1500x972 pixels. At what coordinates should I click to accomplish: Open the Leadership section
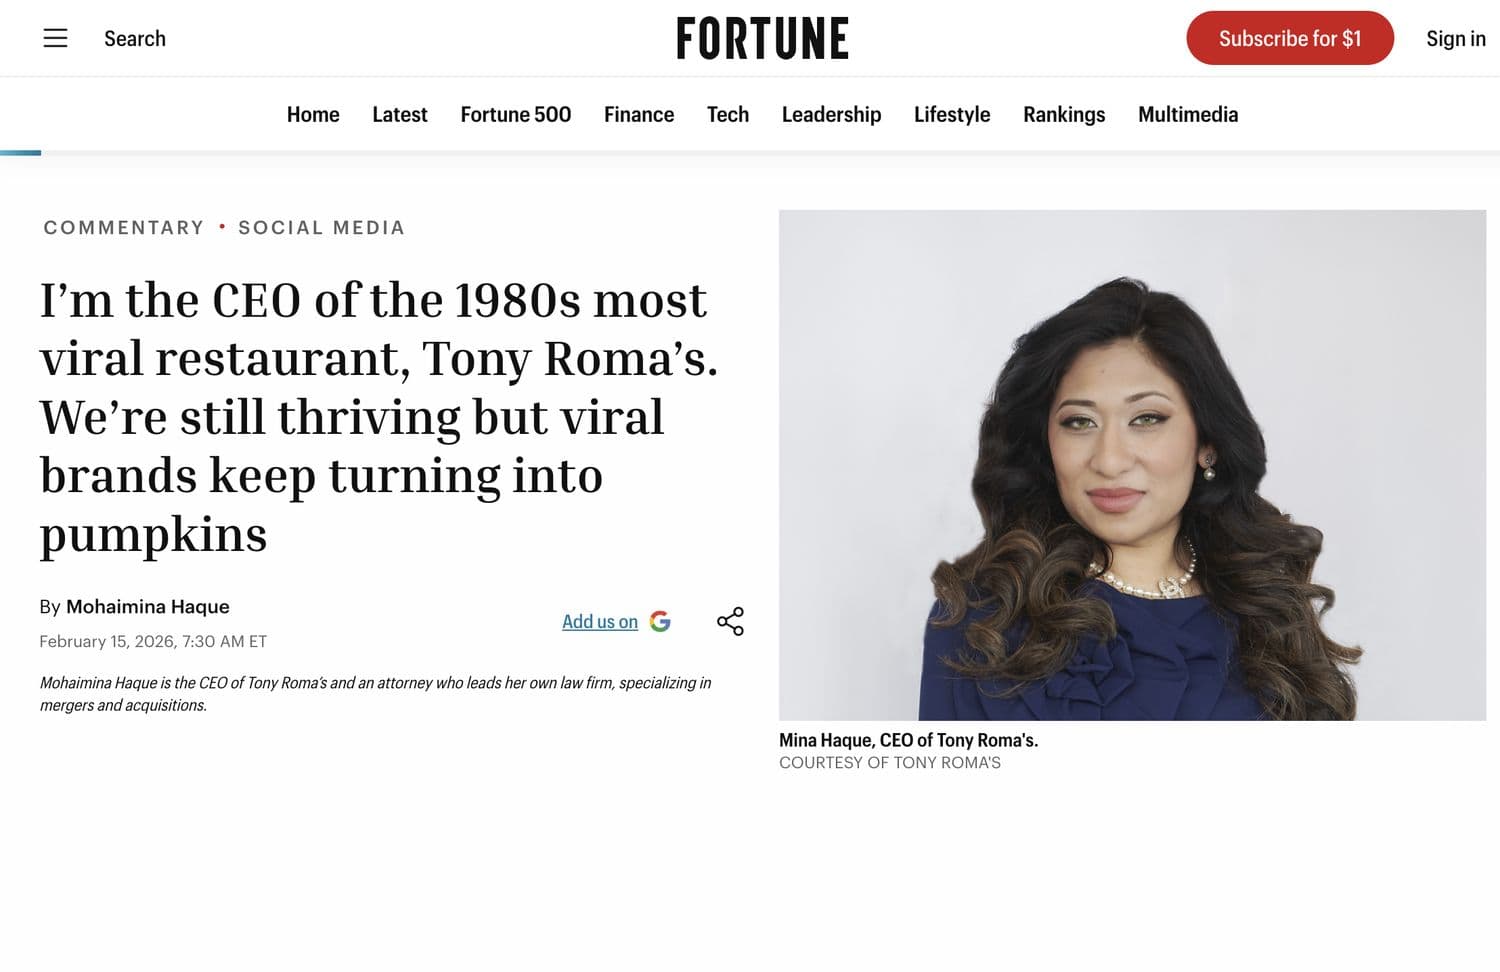[831, 114]
